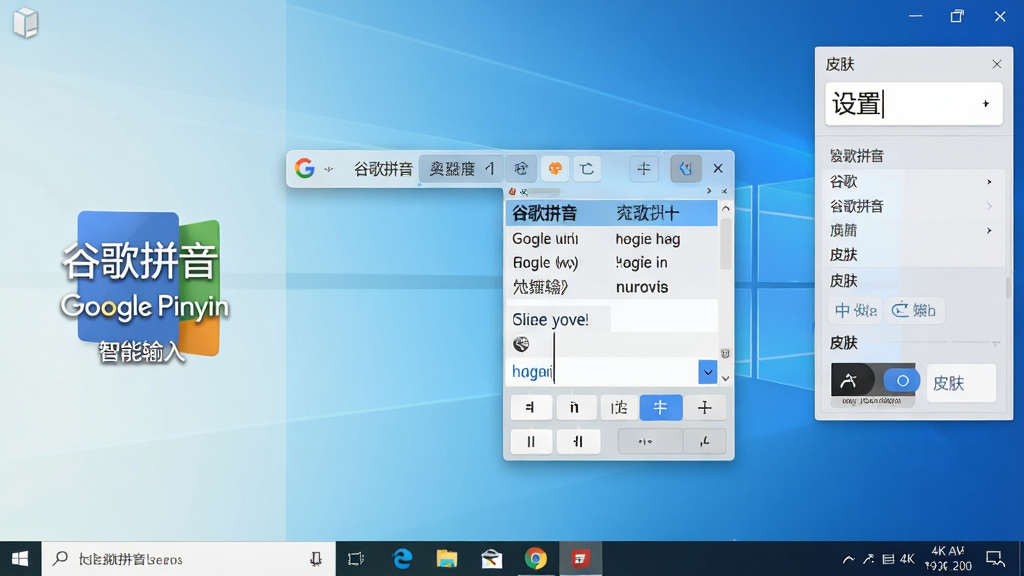Select the dark skin preview thumbnail
Image resolution: width=1024 pixels, height=576 pixels.
pos(852,381)
